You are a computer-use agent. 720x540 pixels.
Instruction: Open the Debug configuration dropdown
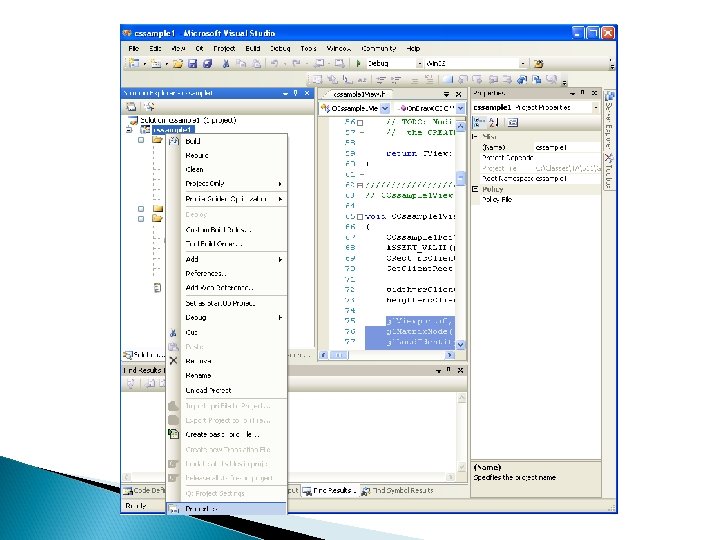[x=419, y=63]
